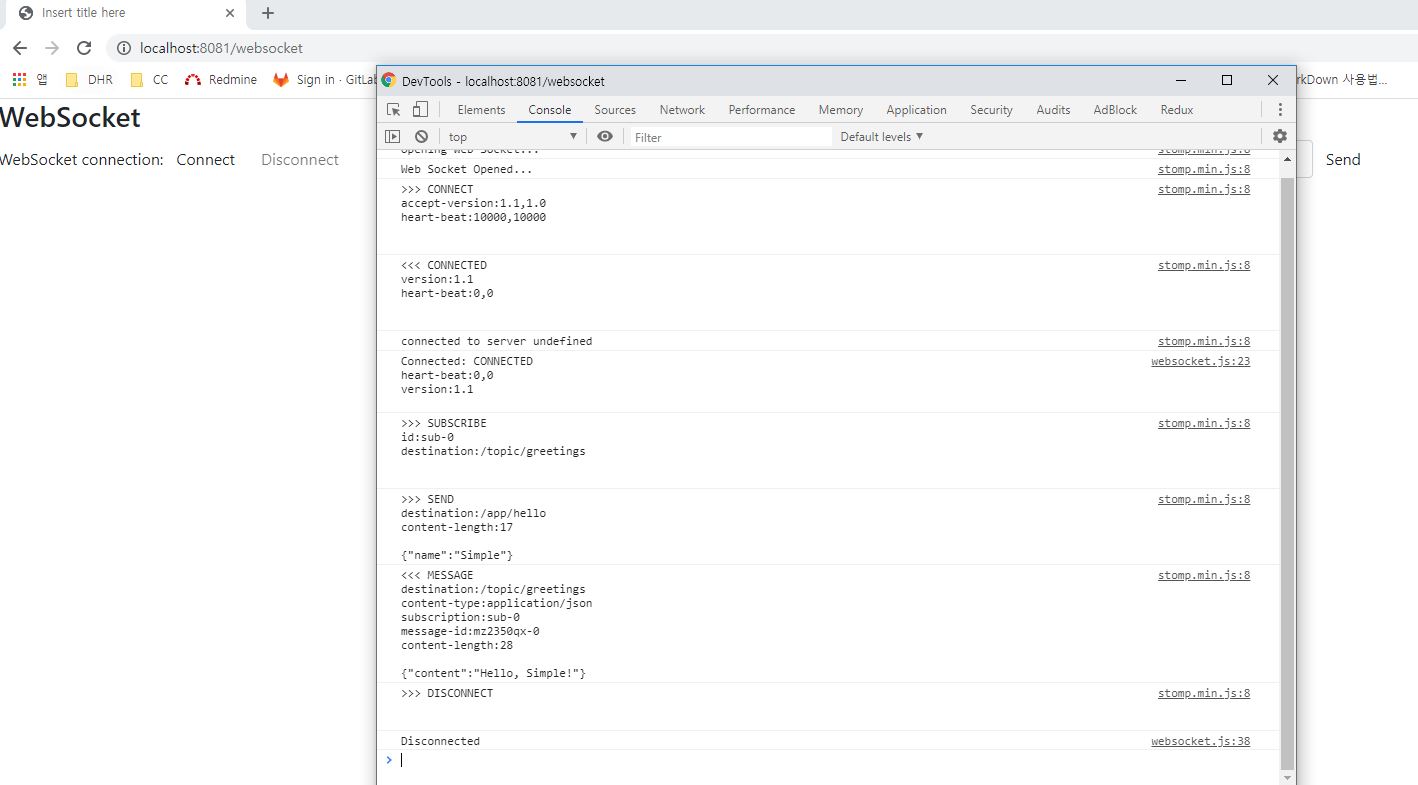Image resolution: width=1418 pixels, height=785 pixels.
Task: Click the Disconnect button on the page
Action: pyautogui.click(x=300, y=160)
